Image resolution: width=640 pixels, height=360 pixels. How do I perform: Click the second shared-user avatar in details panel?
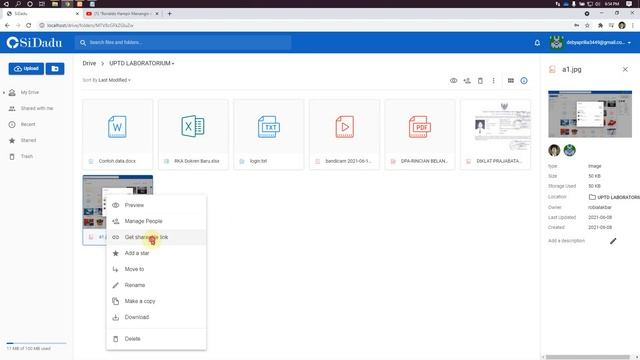[569, 150]
